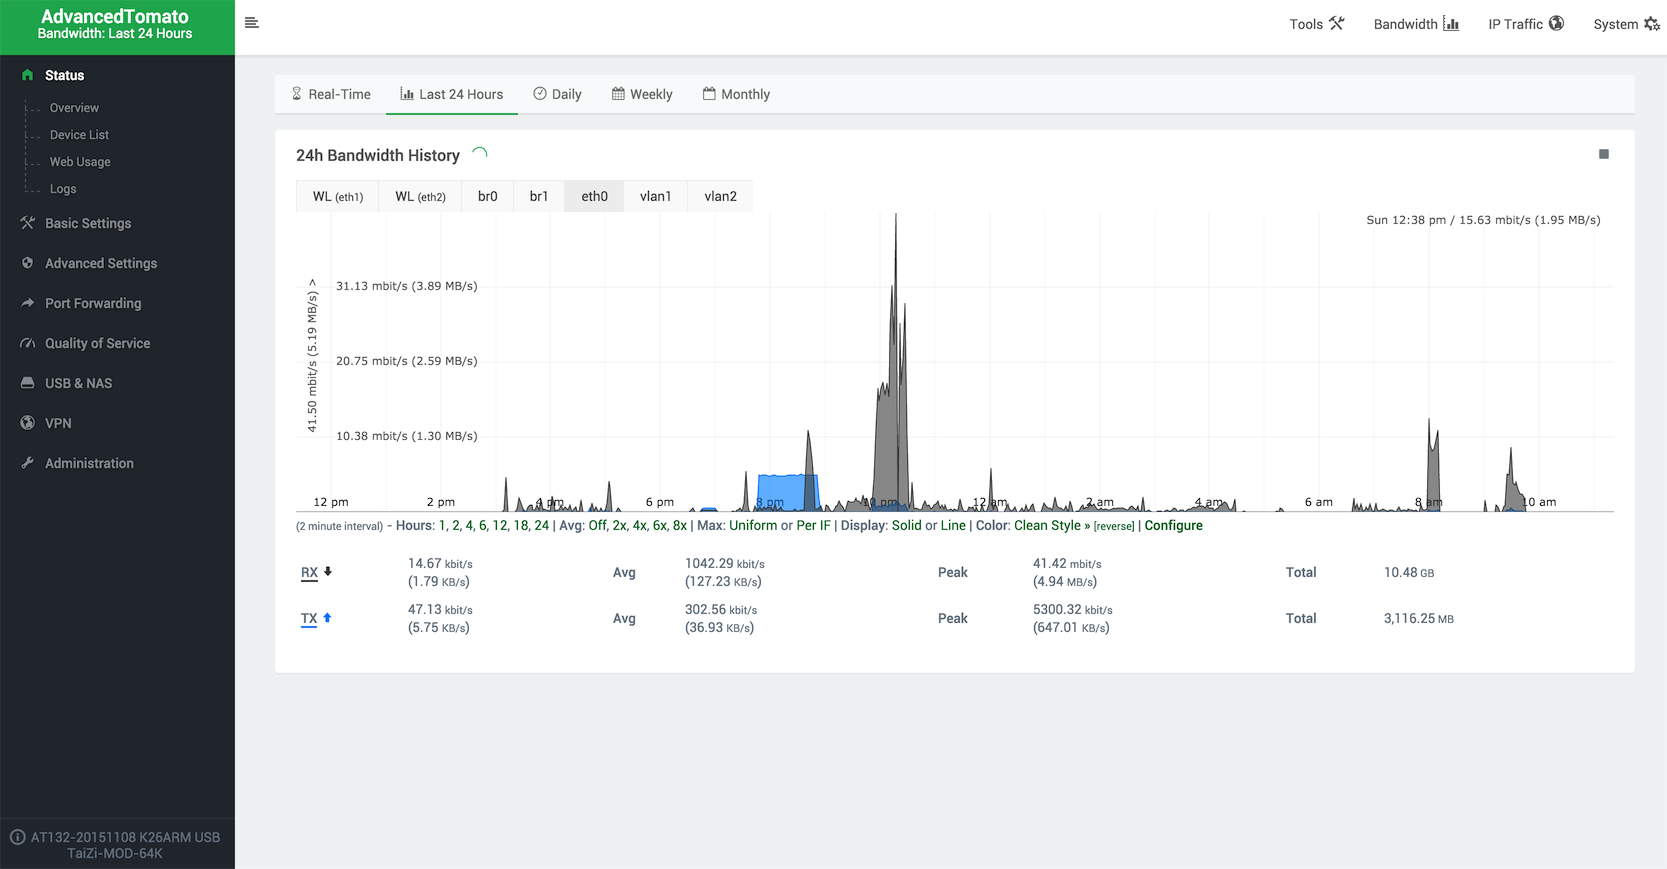This screenshot has width=1667, height=869.
Task: Click the [reverse] color link
Action: coord(1114,527)
